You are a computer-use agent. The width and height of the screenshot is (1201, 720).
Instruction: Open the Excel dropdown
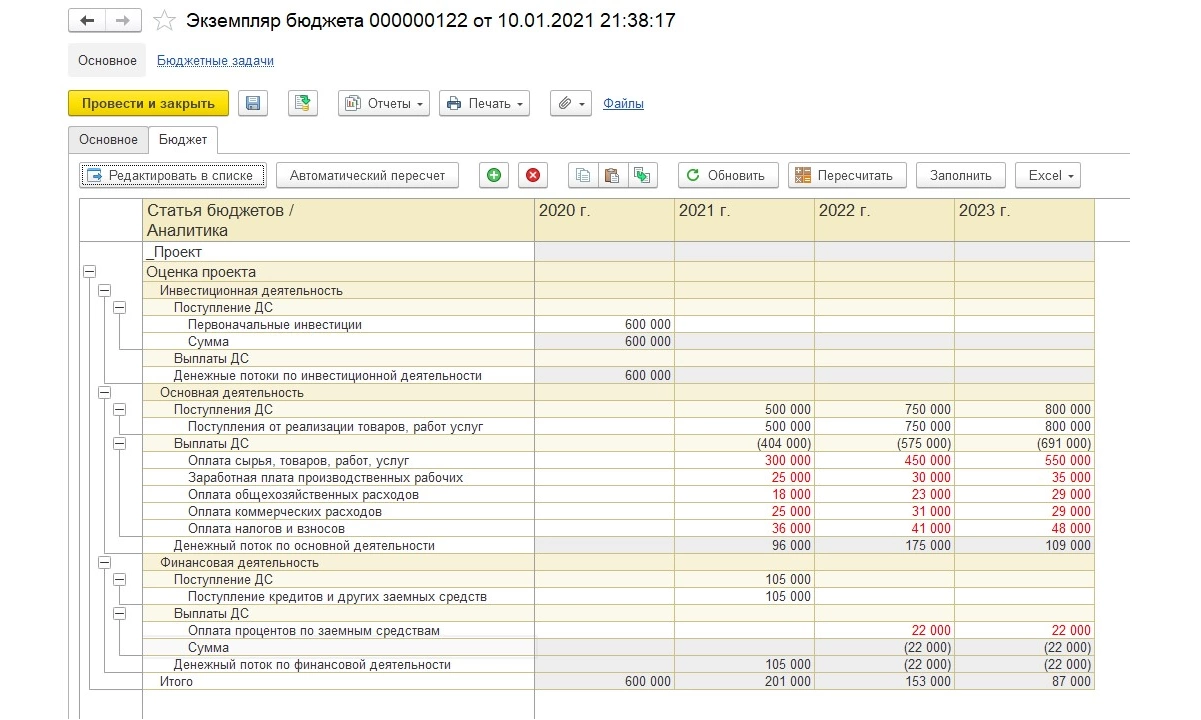pos(1048,175)
